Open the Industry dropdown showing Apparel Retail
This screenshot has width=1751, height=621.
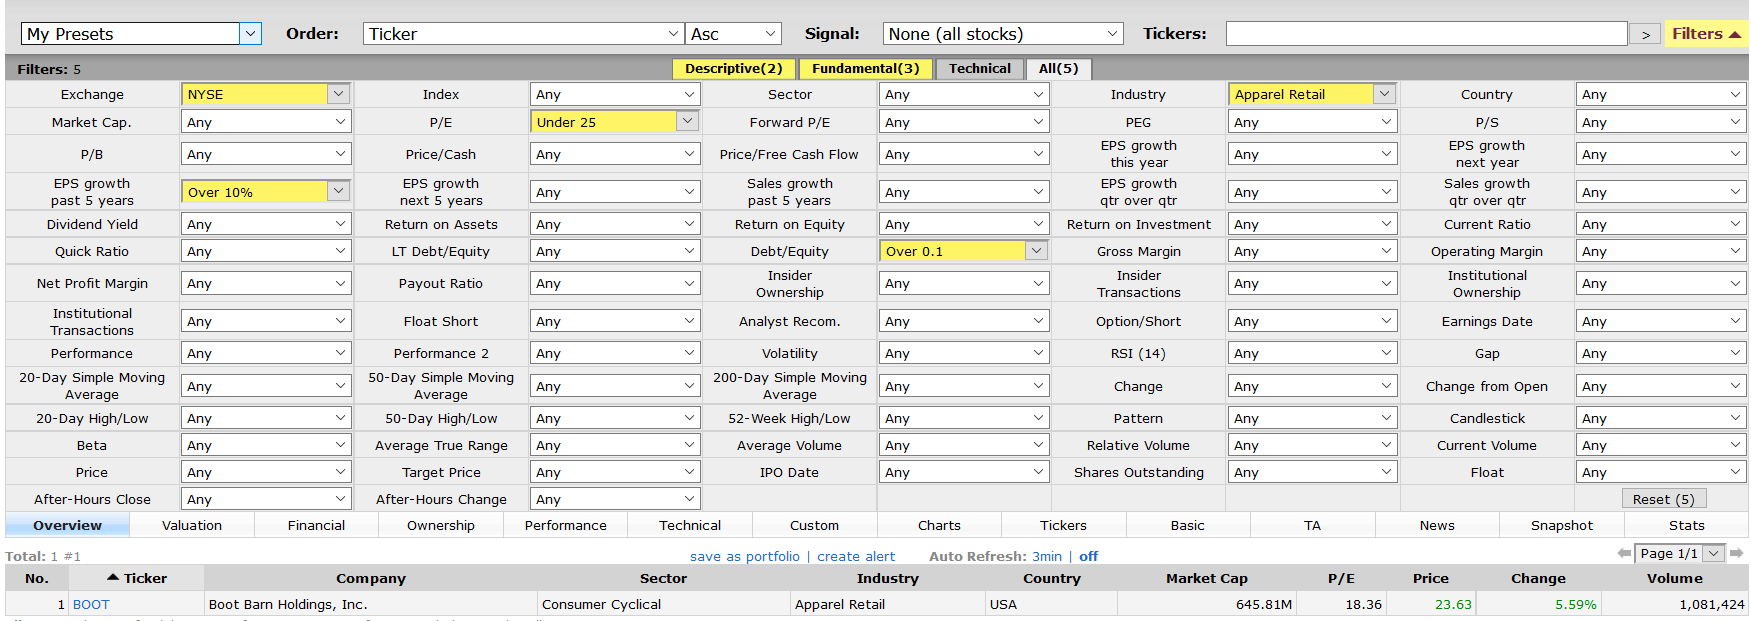pos(1311,94)
